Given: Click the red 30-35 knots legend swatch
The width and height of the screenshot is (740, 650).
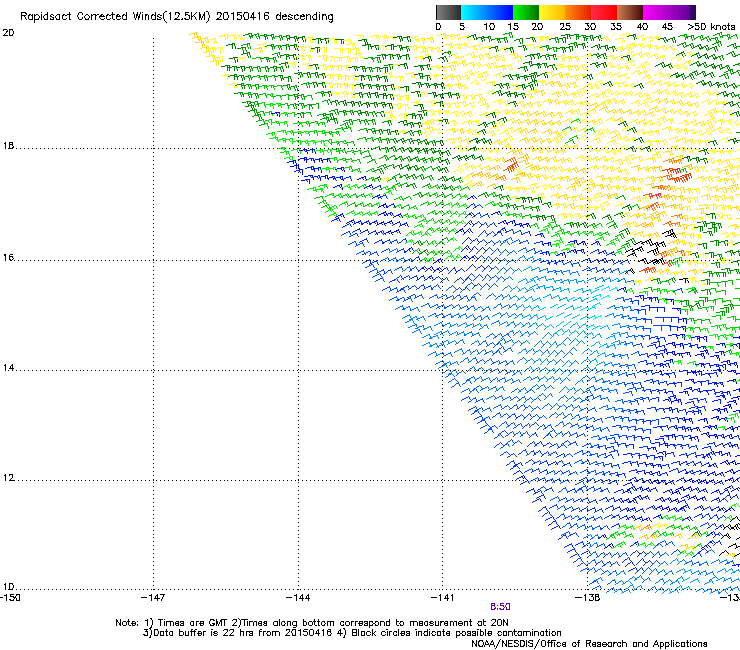Looking at the screenshot, I should 604,12.
